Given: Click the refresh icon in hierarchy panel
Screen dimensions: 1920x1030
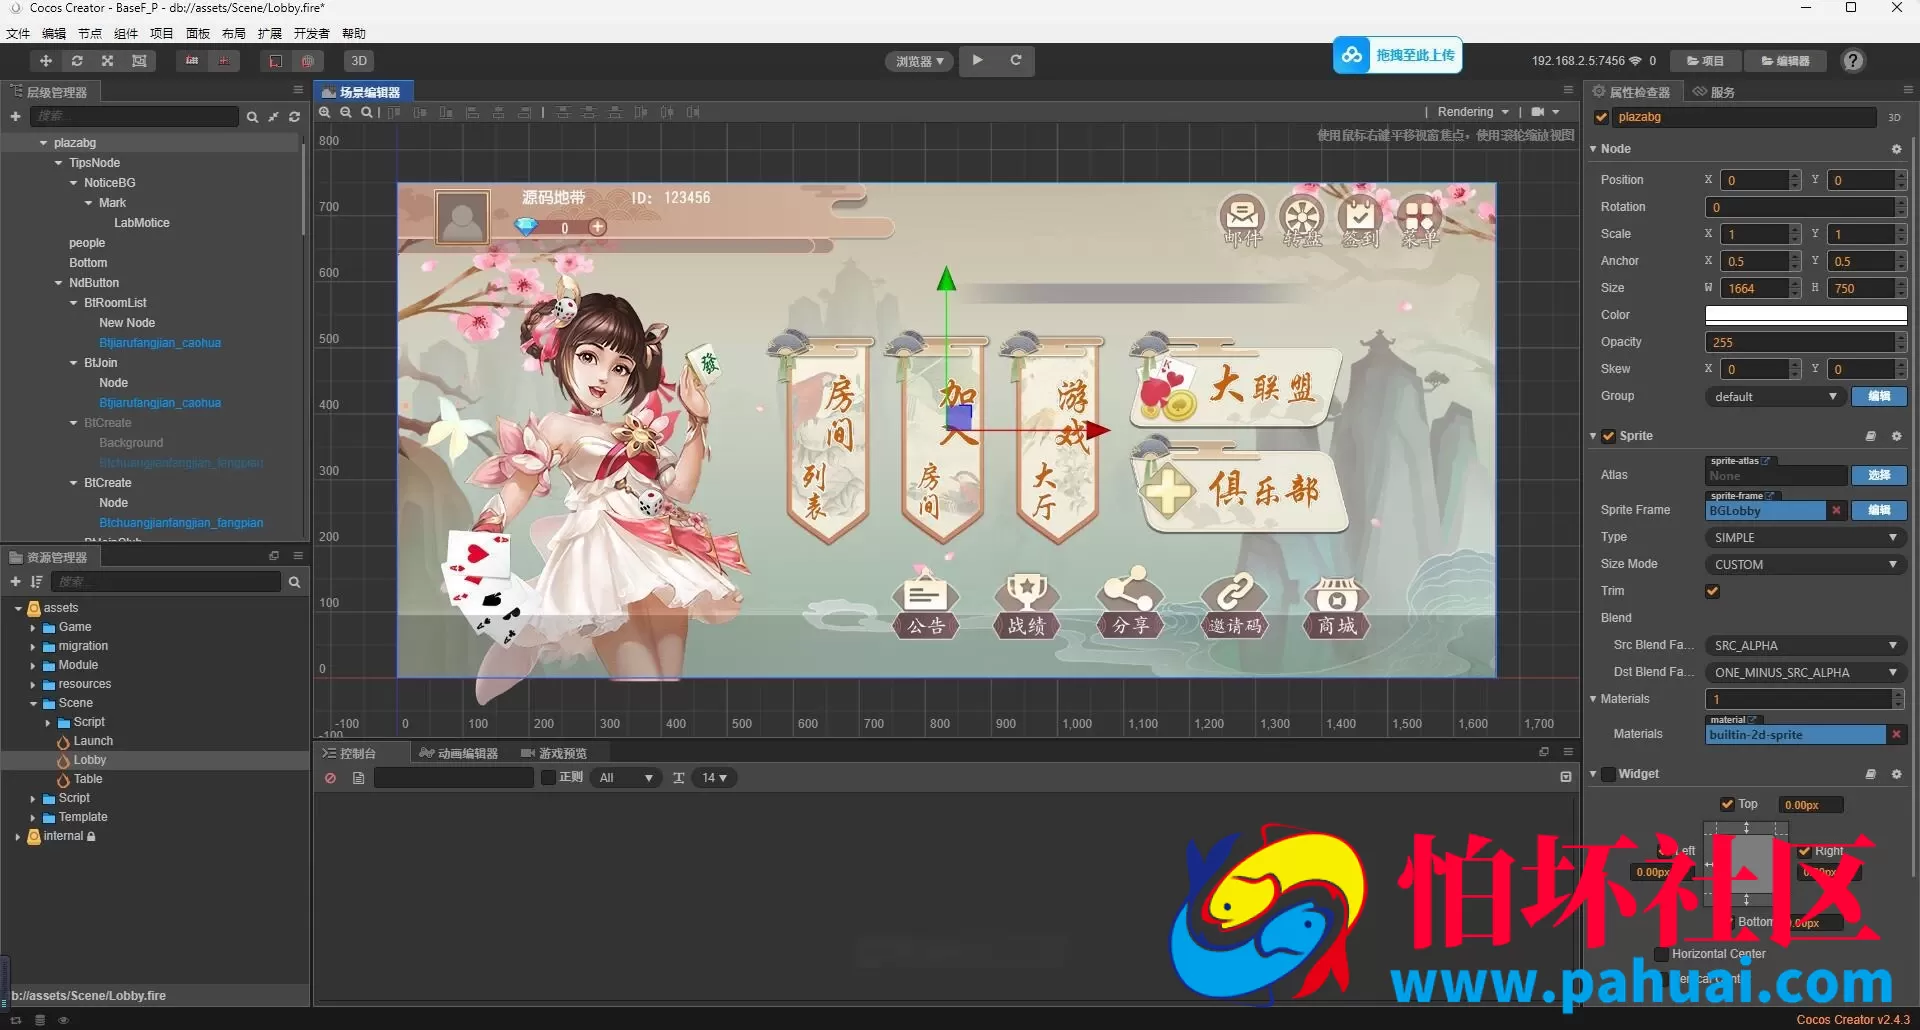Looking at the screenshot, I should pyautogui.click(x=294, y=117).
